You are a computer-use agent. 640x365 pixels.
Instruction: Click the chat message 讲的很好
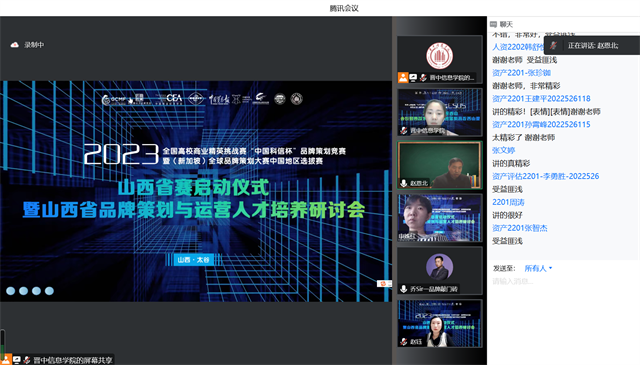(507, 215)
